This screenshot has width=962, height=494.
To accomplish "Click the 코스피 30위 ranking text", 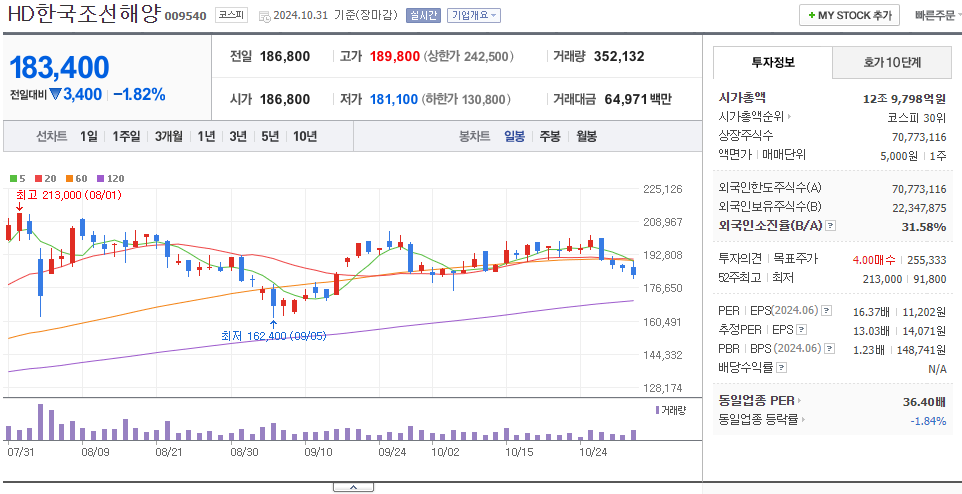I will (917, 117).
